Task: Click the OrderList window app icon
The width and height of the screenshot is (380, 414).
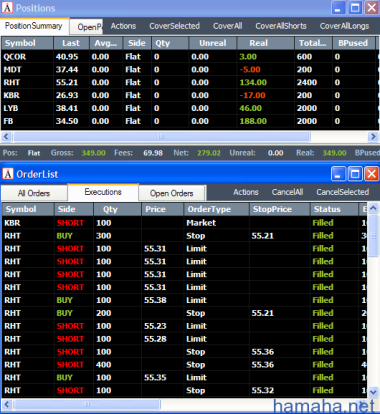Action: pyautogui.click(x=8, y=174)
